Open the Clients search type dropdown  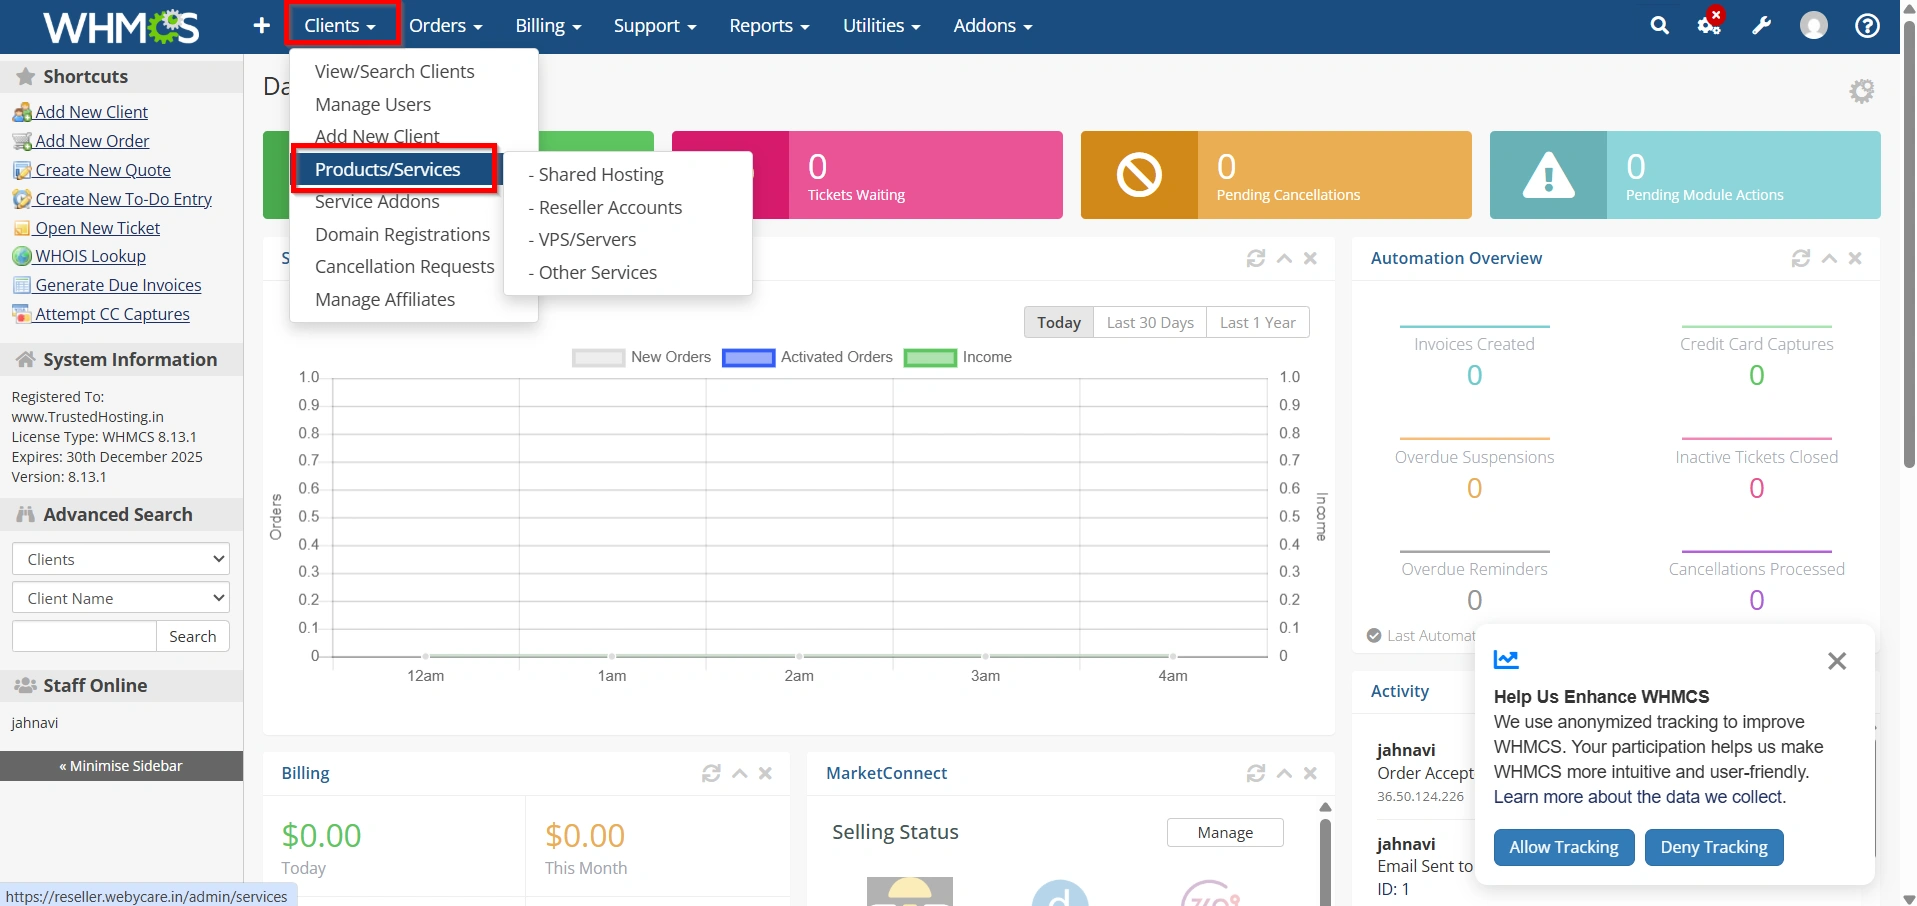click(x=121, y=559)
